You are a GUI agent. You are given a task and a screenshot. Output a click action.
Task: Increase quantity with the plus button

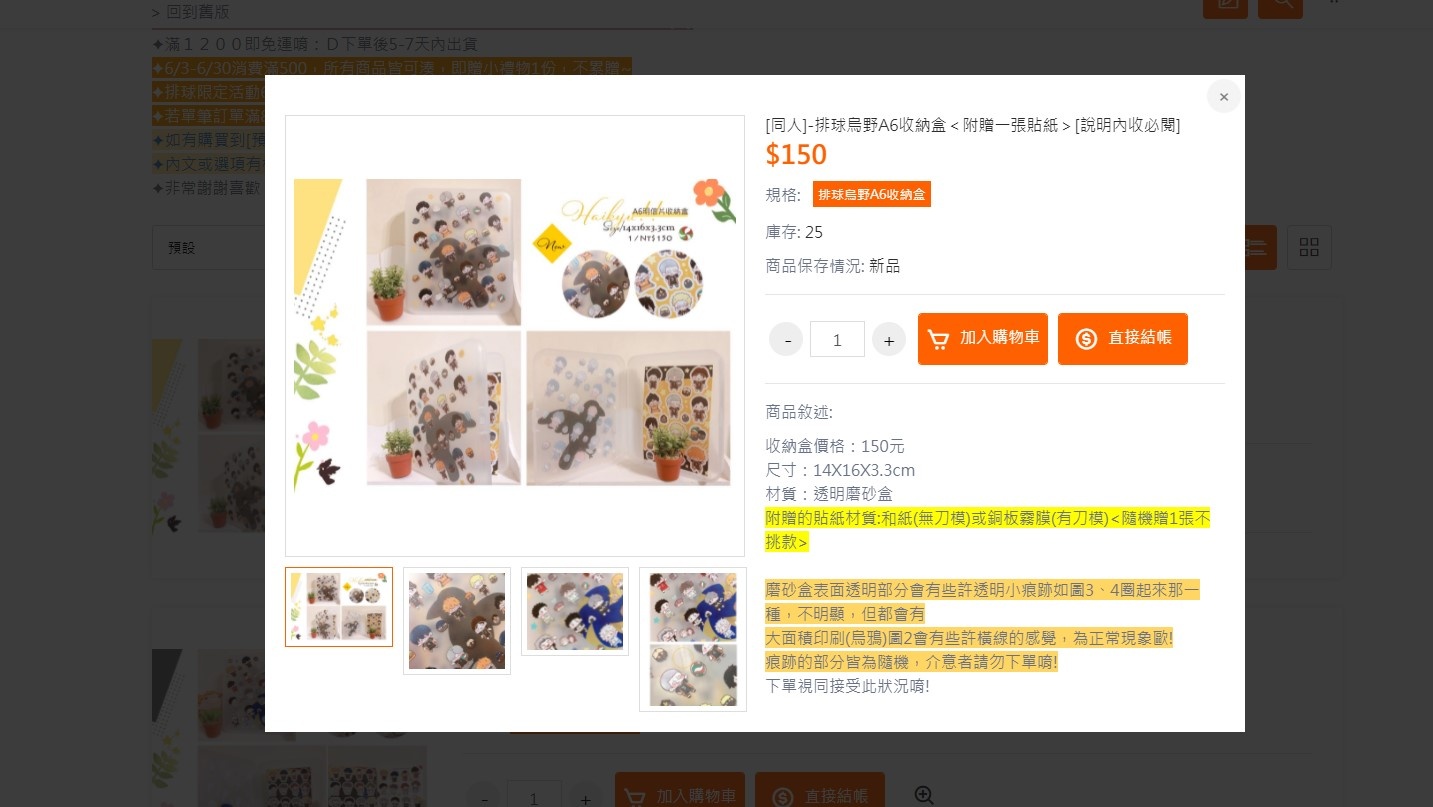[889, 340]
